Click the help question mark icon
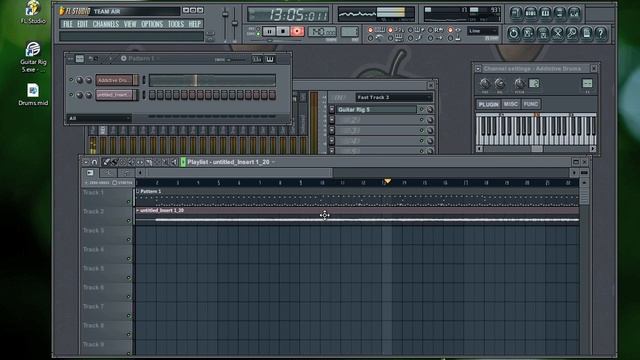This screenshot has height=360, width=640. click(x=600, y=33)
